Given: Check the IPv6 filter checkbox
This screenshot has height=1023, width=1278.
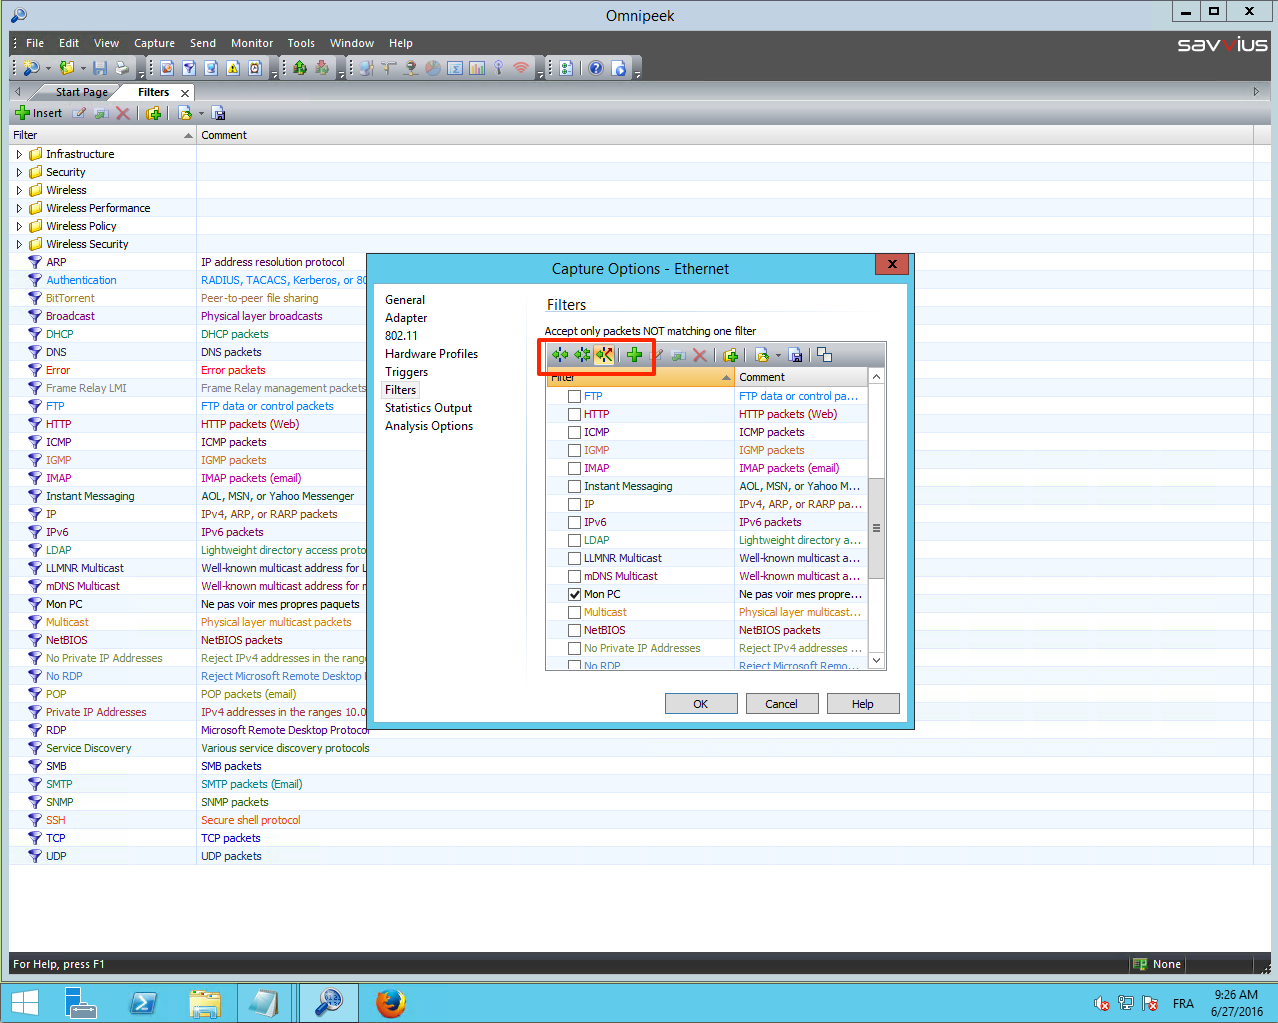Looking at the screenshot, I should coord(574,522).
